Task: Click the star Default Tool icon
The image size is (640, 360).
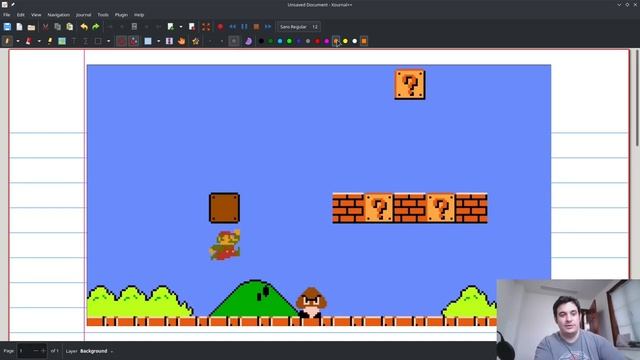Action: 196,41
